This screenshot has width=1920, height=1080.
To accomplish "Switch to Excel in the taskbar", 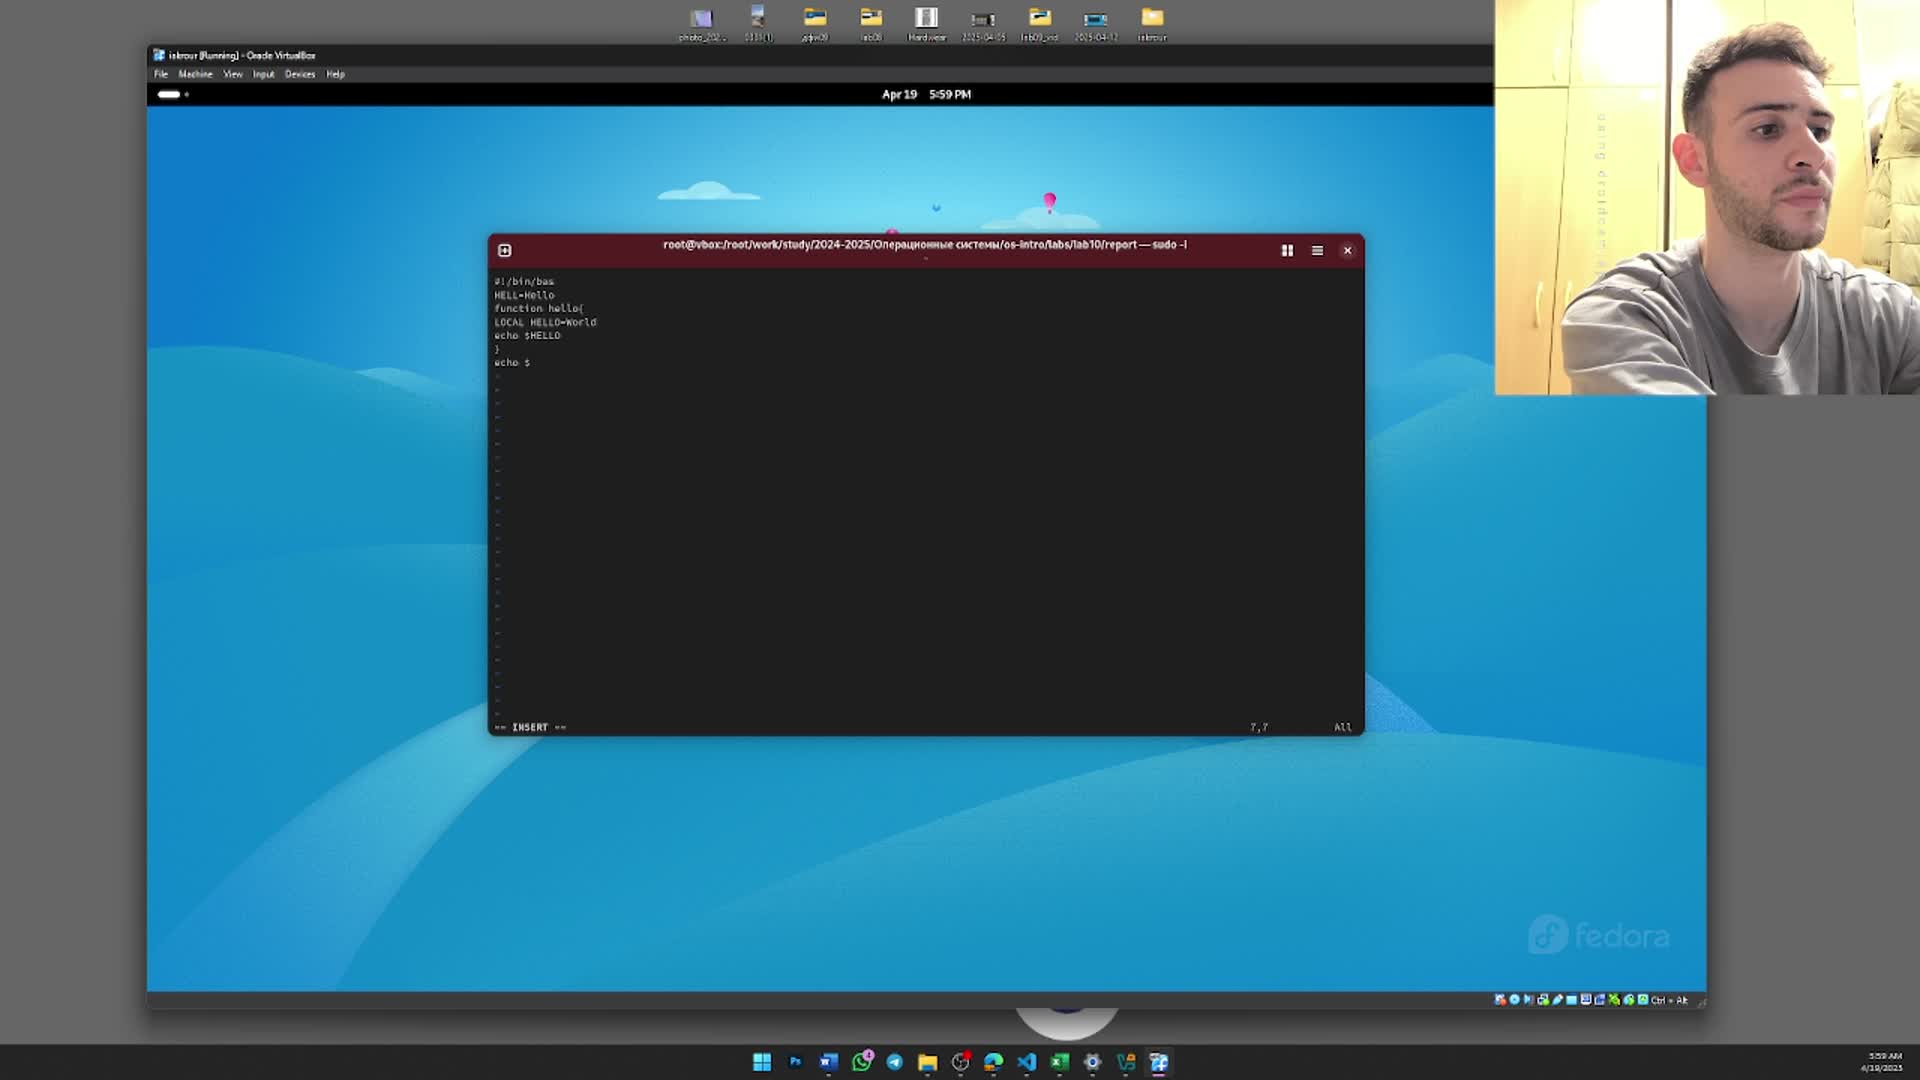I will click(x=1059, y=1062).
